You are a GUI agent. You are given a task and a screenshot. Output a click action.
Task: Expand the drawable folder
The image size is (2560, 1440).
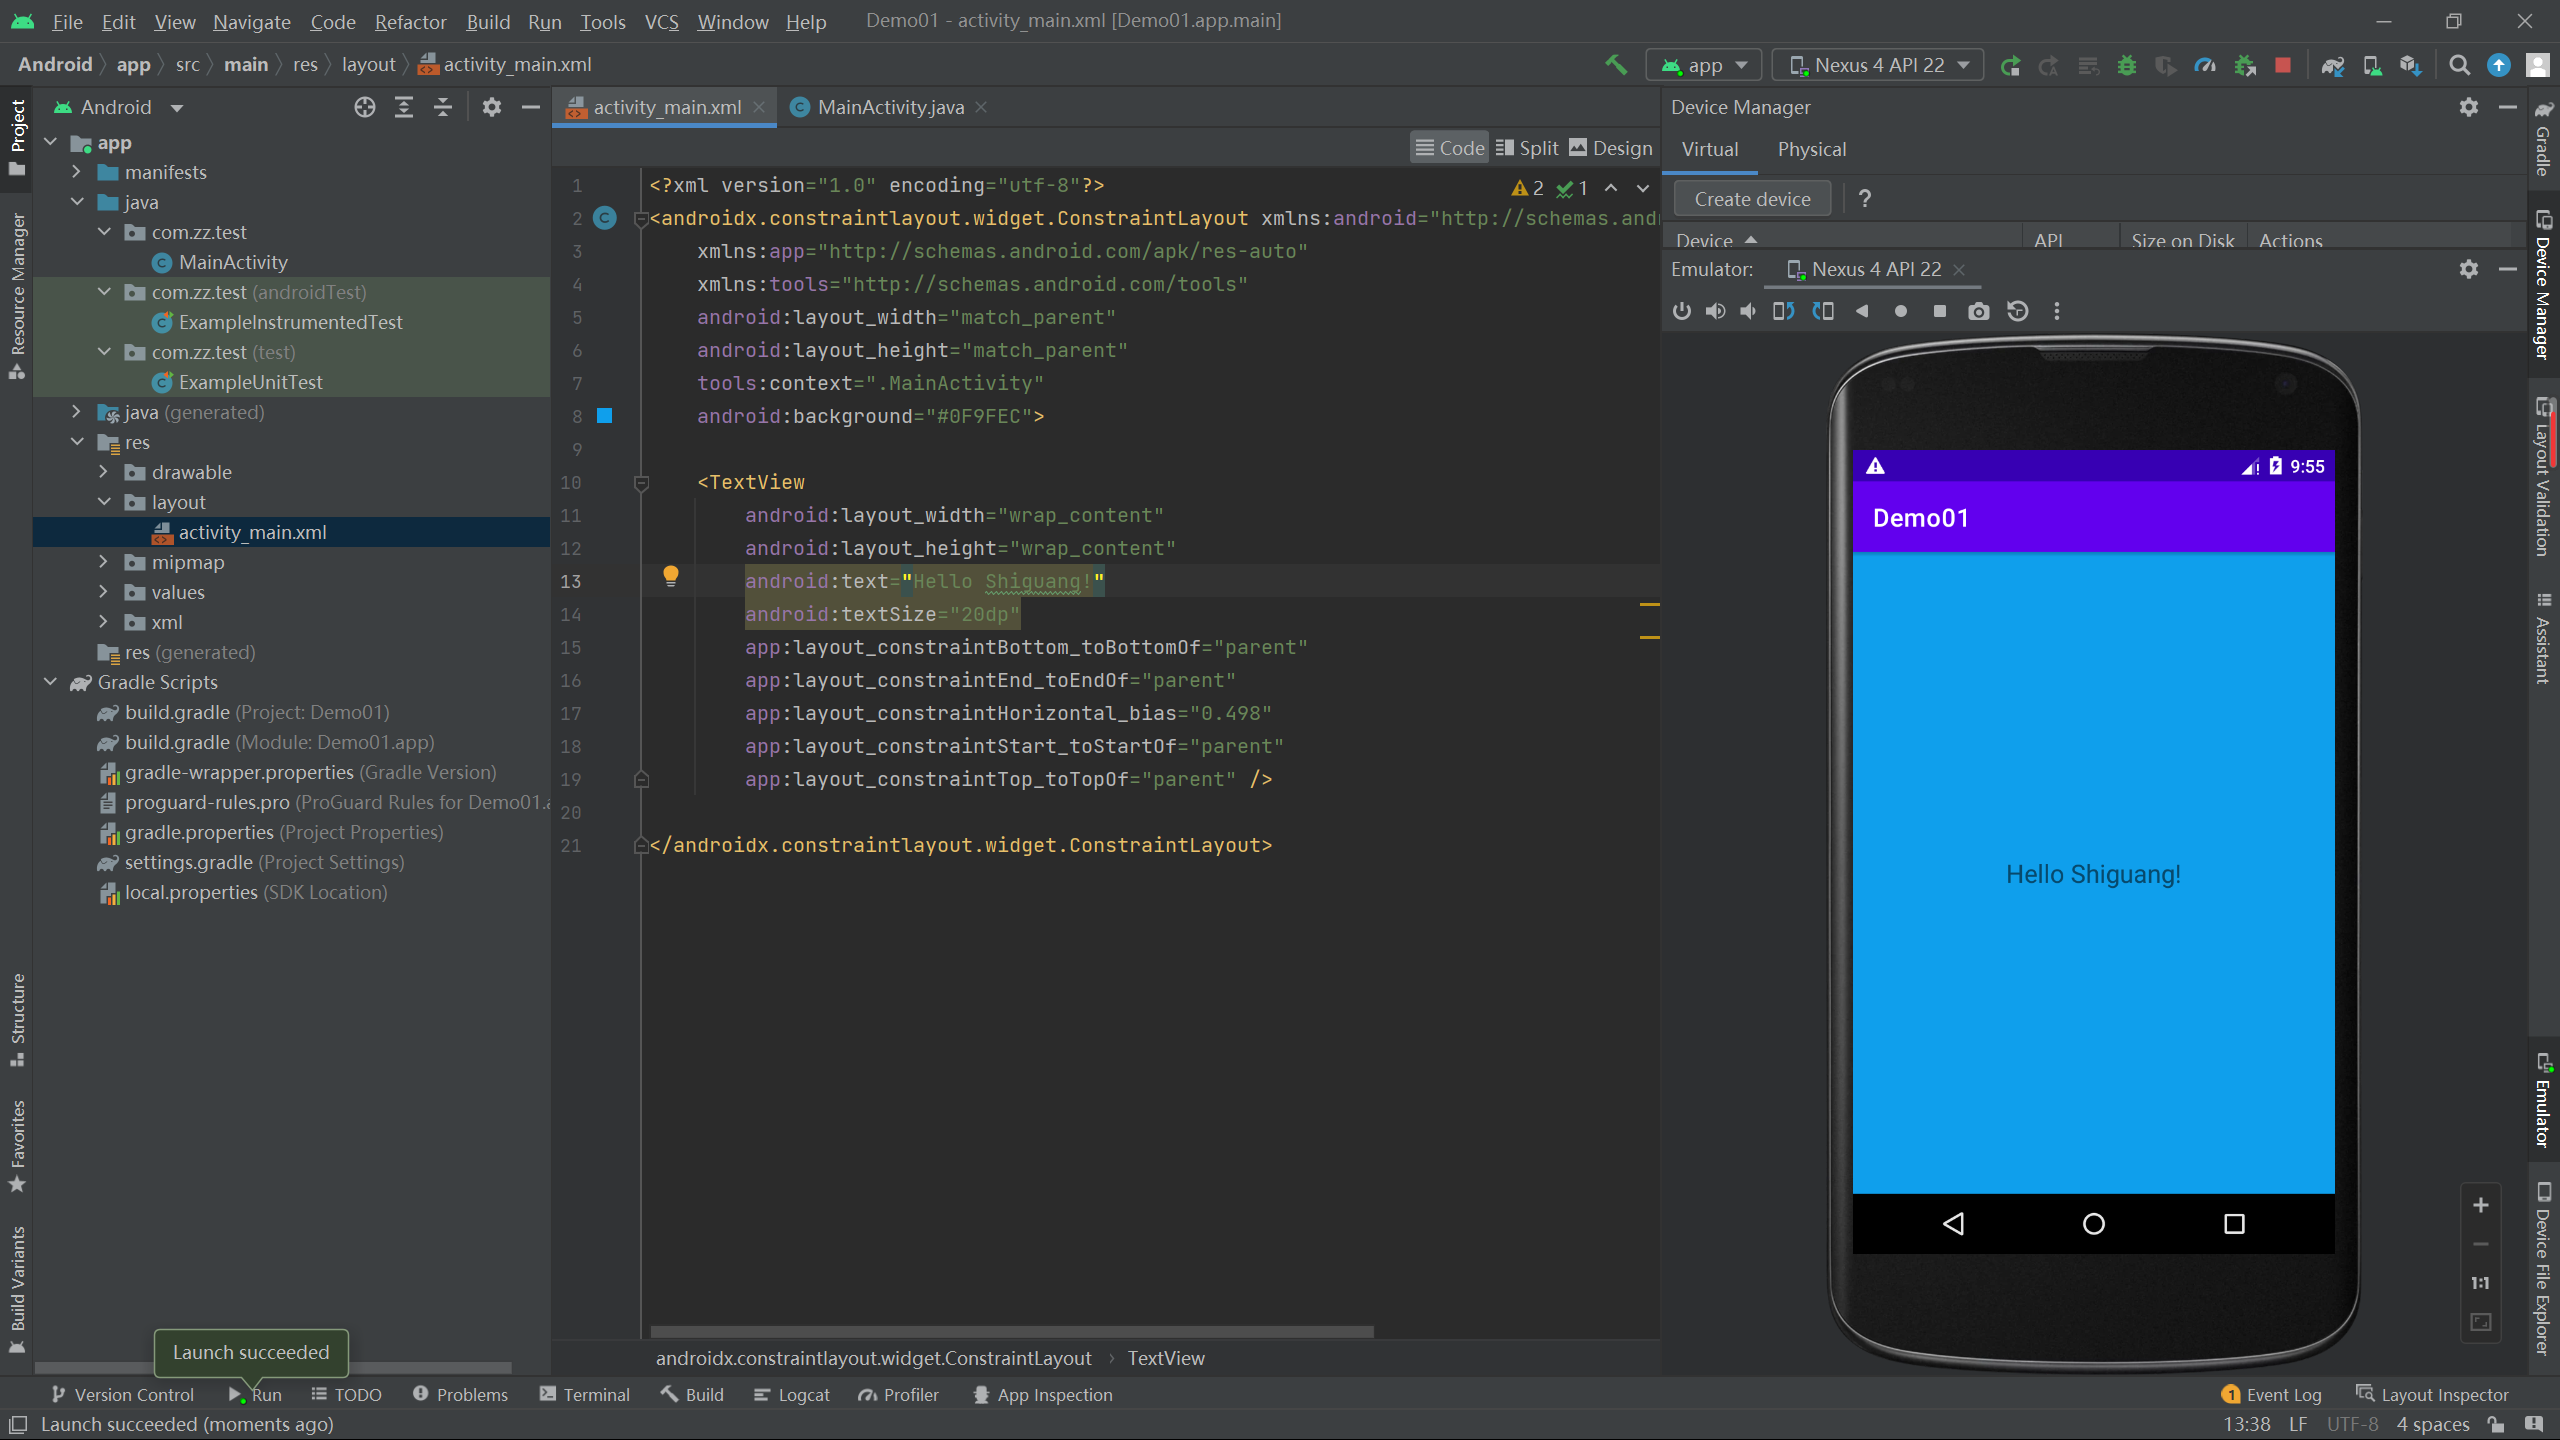tap(104, 471)
